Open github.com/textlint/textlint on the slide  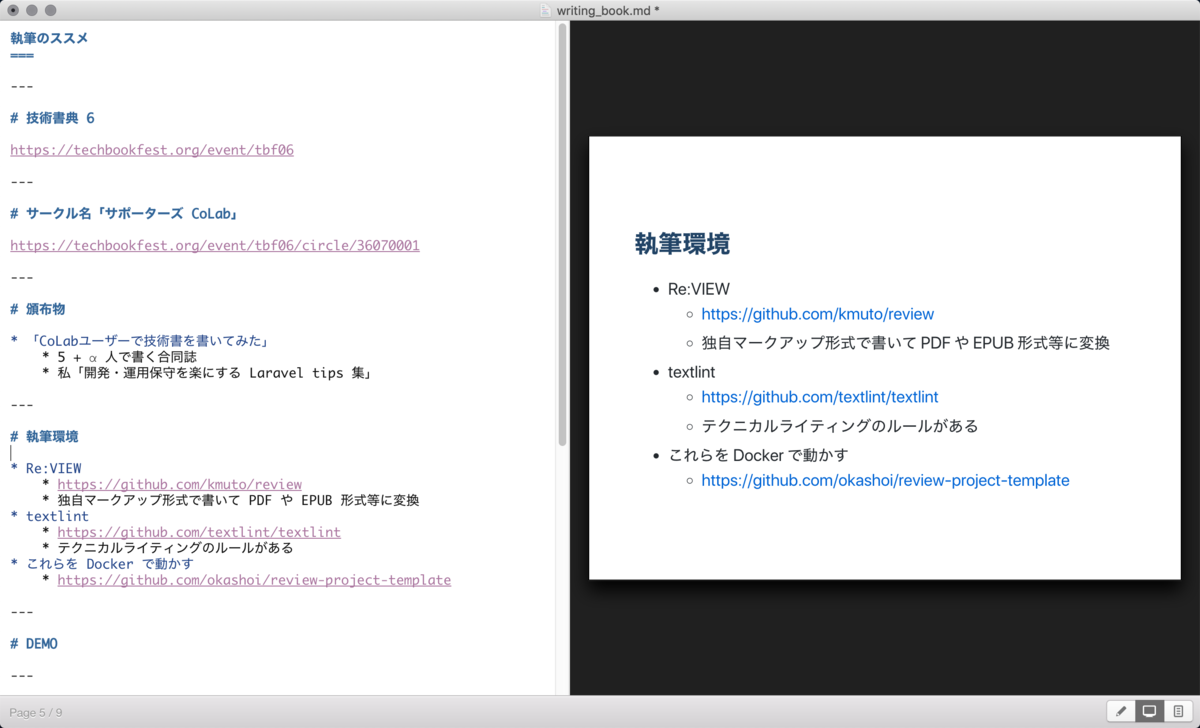pos(820,396)
